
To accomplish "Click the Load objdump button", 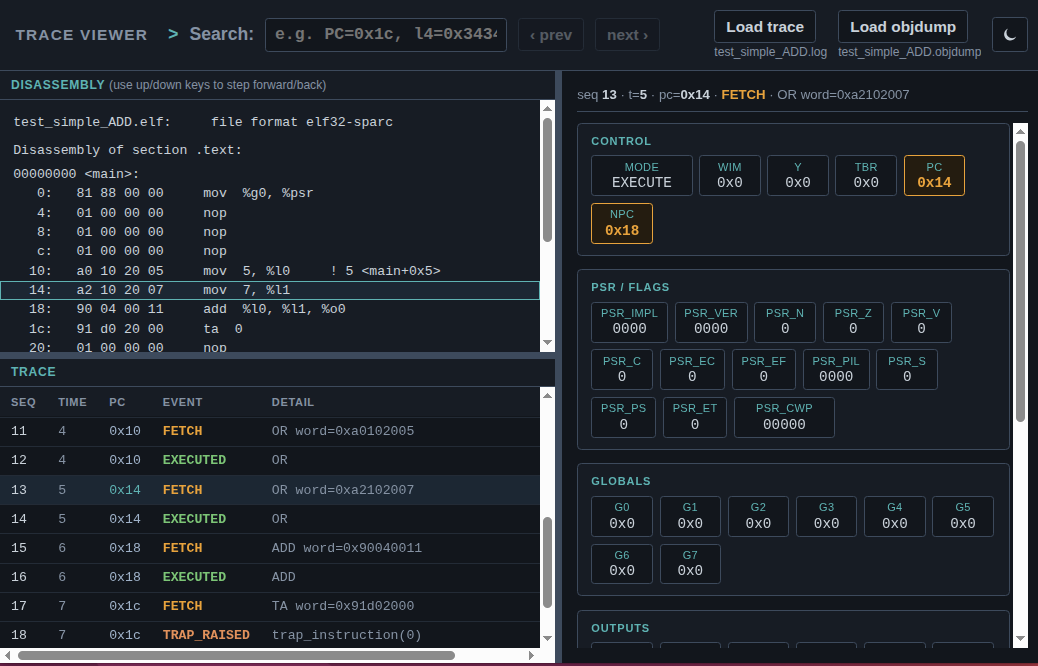I will click(903, 27).
